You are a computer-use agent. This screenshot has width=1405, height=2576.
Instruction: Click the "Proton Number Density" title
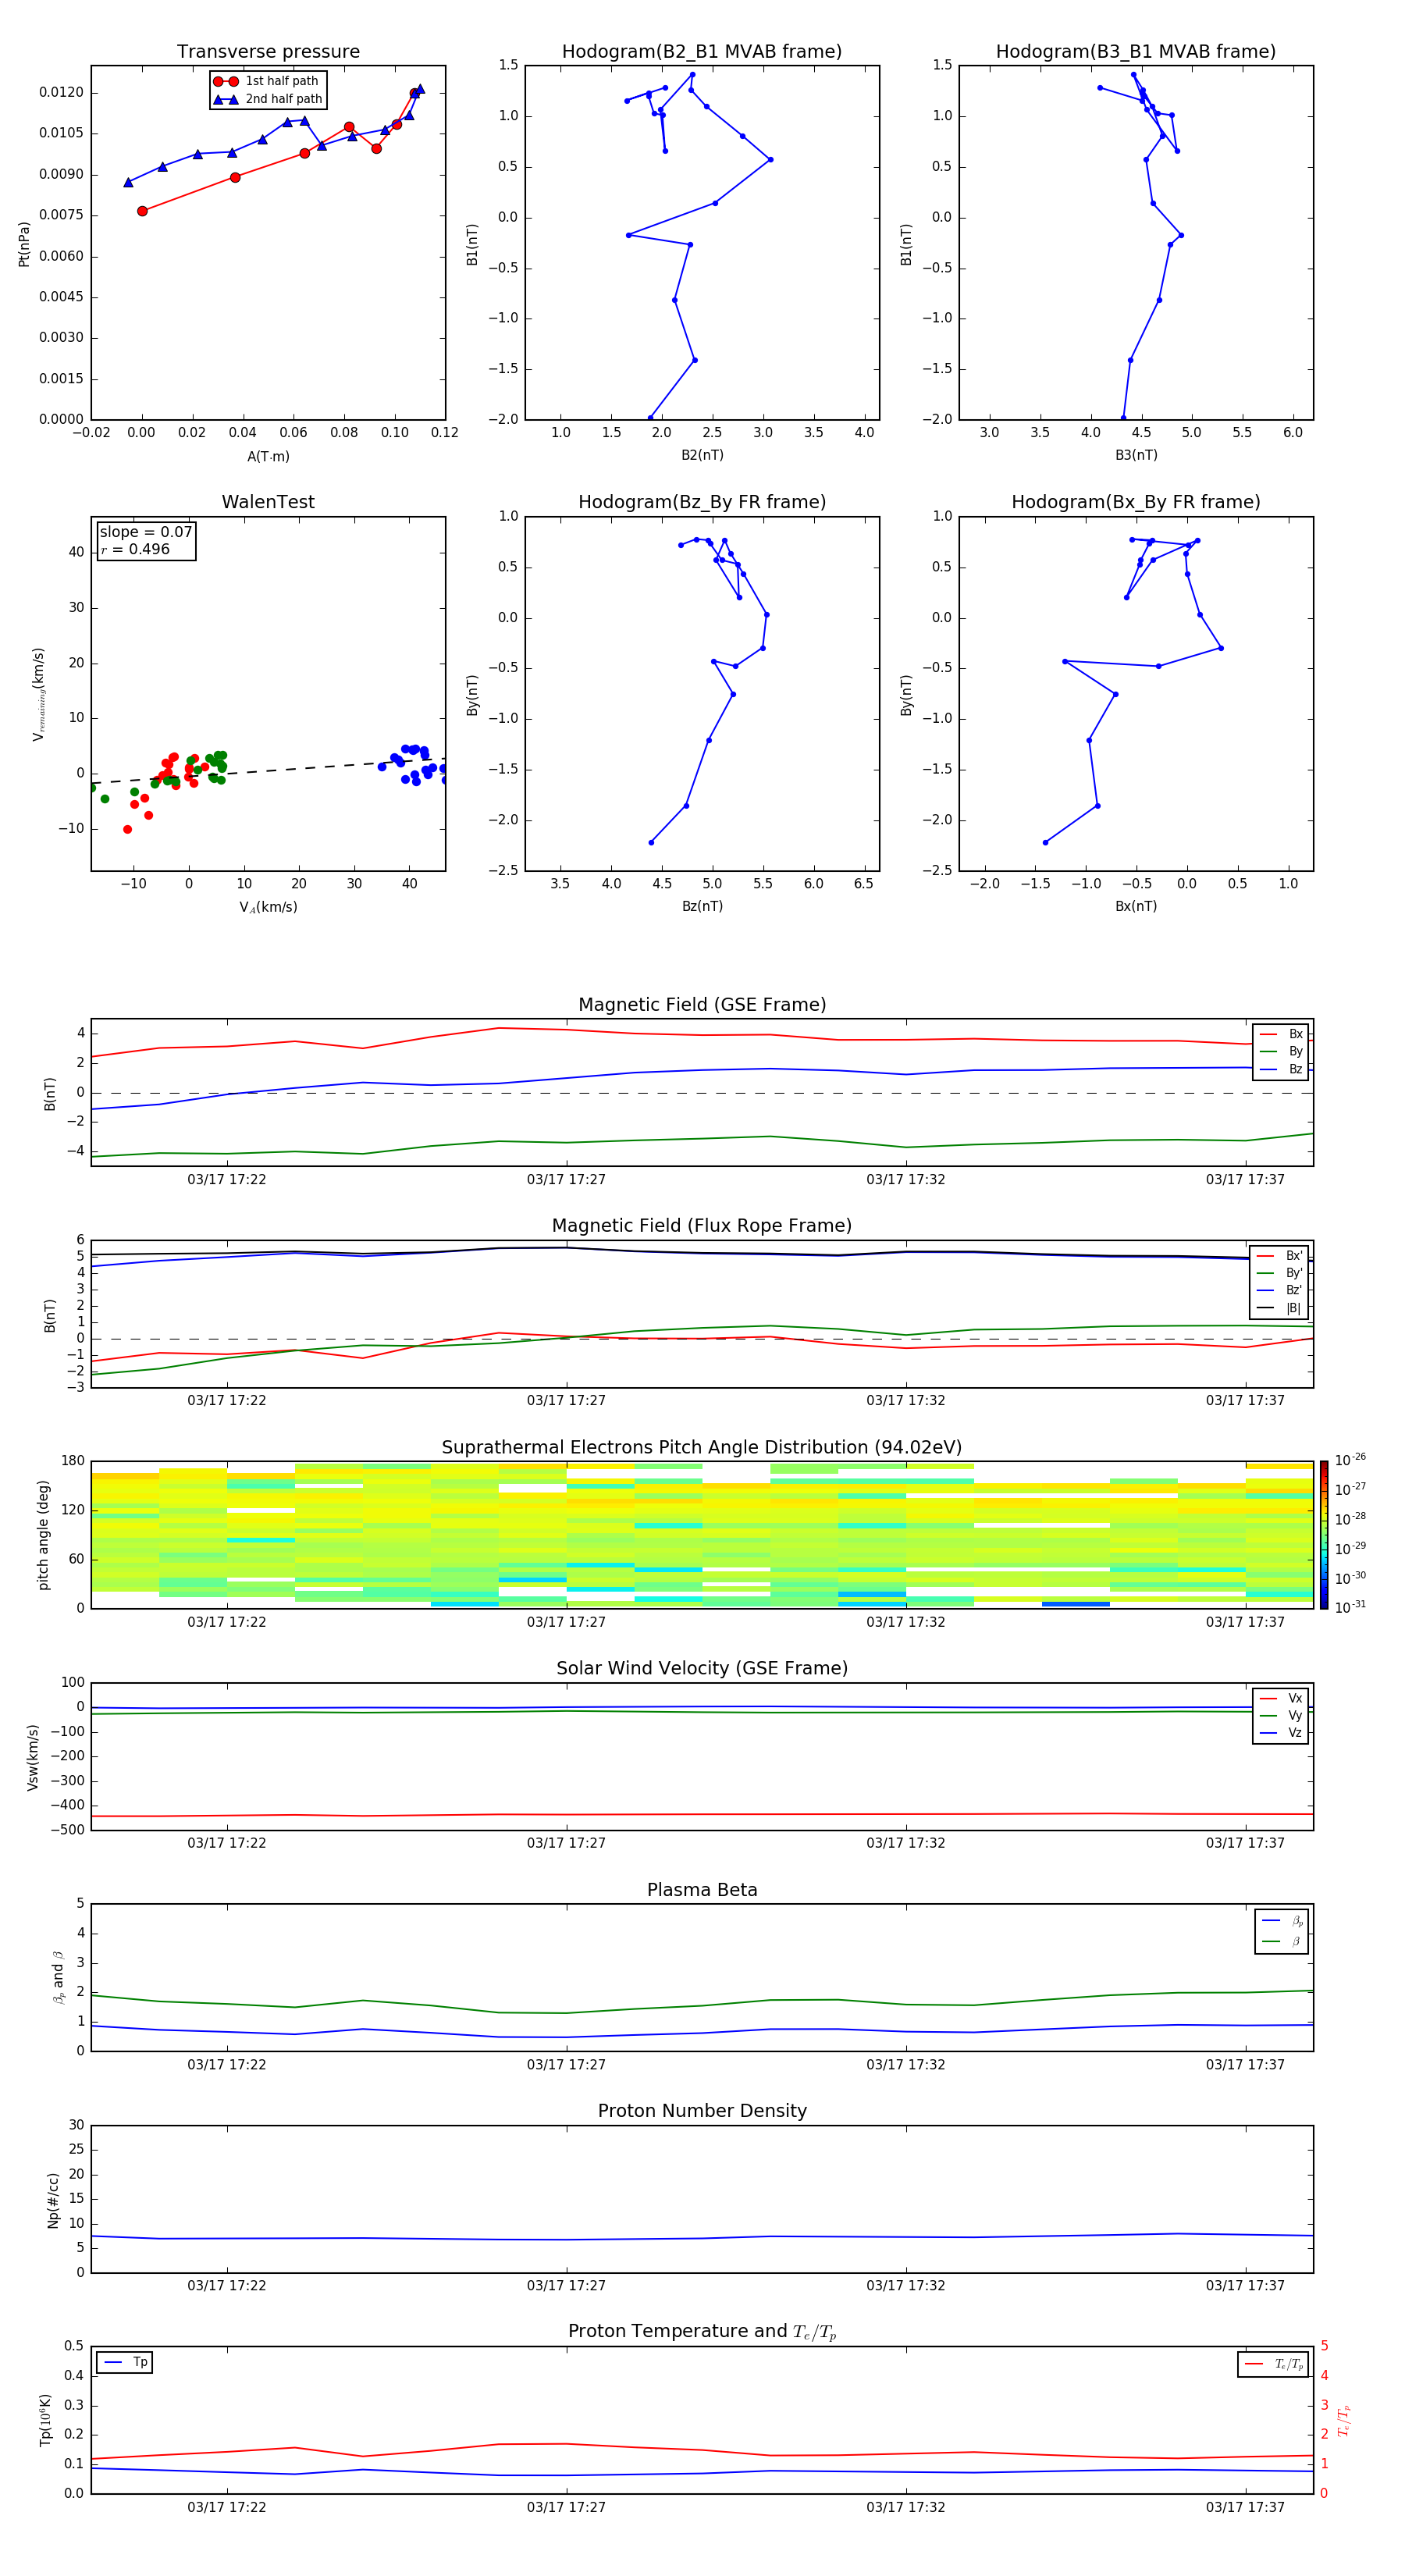coord(701,2111)
